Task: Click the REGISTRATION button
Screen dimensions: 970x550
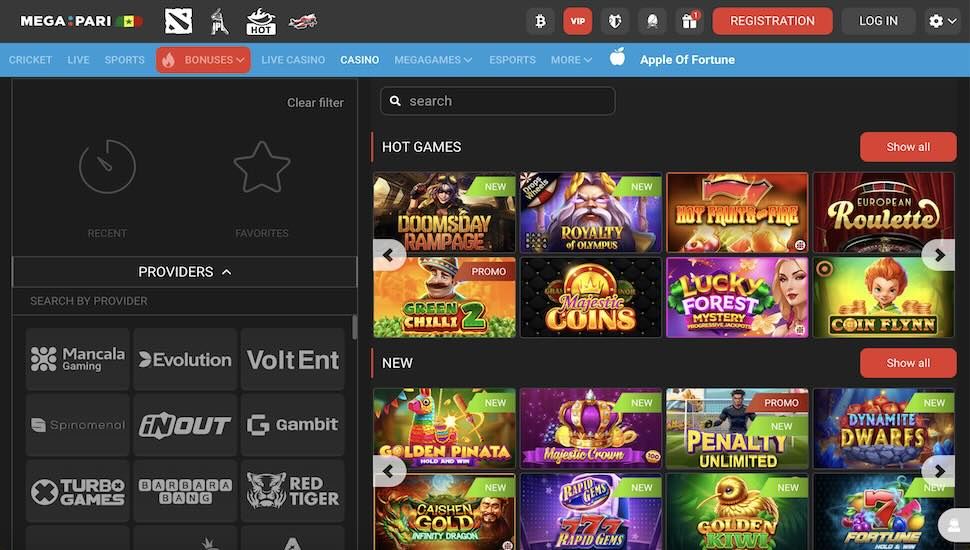Action: click(x=772, y=21)
